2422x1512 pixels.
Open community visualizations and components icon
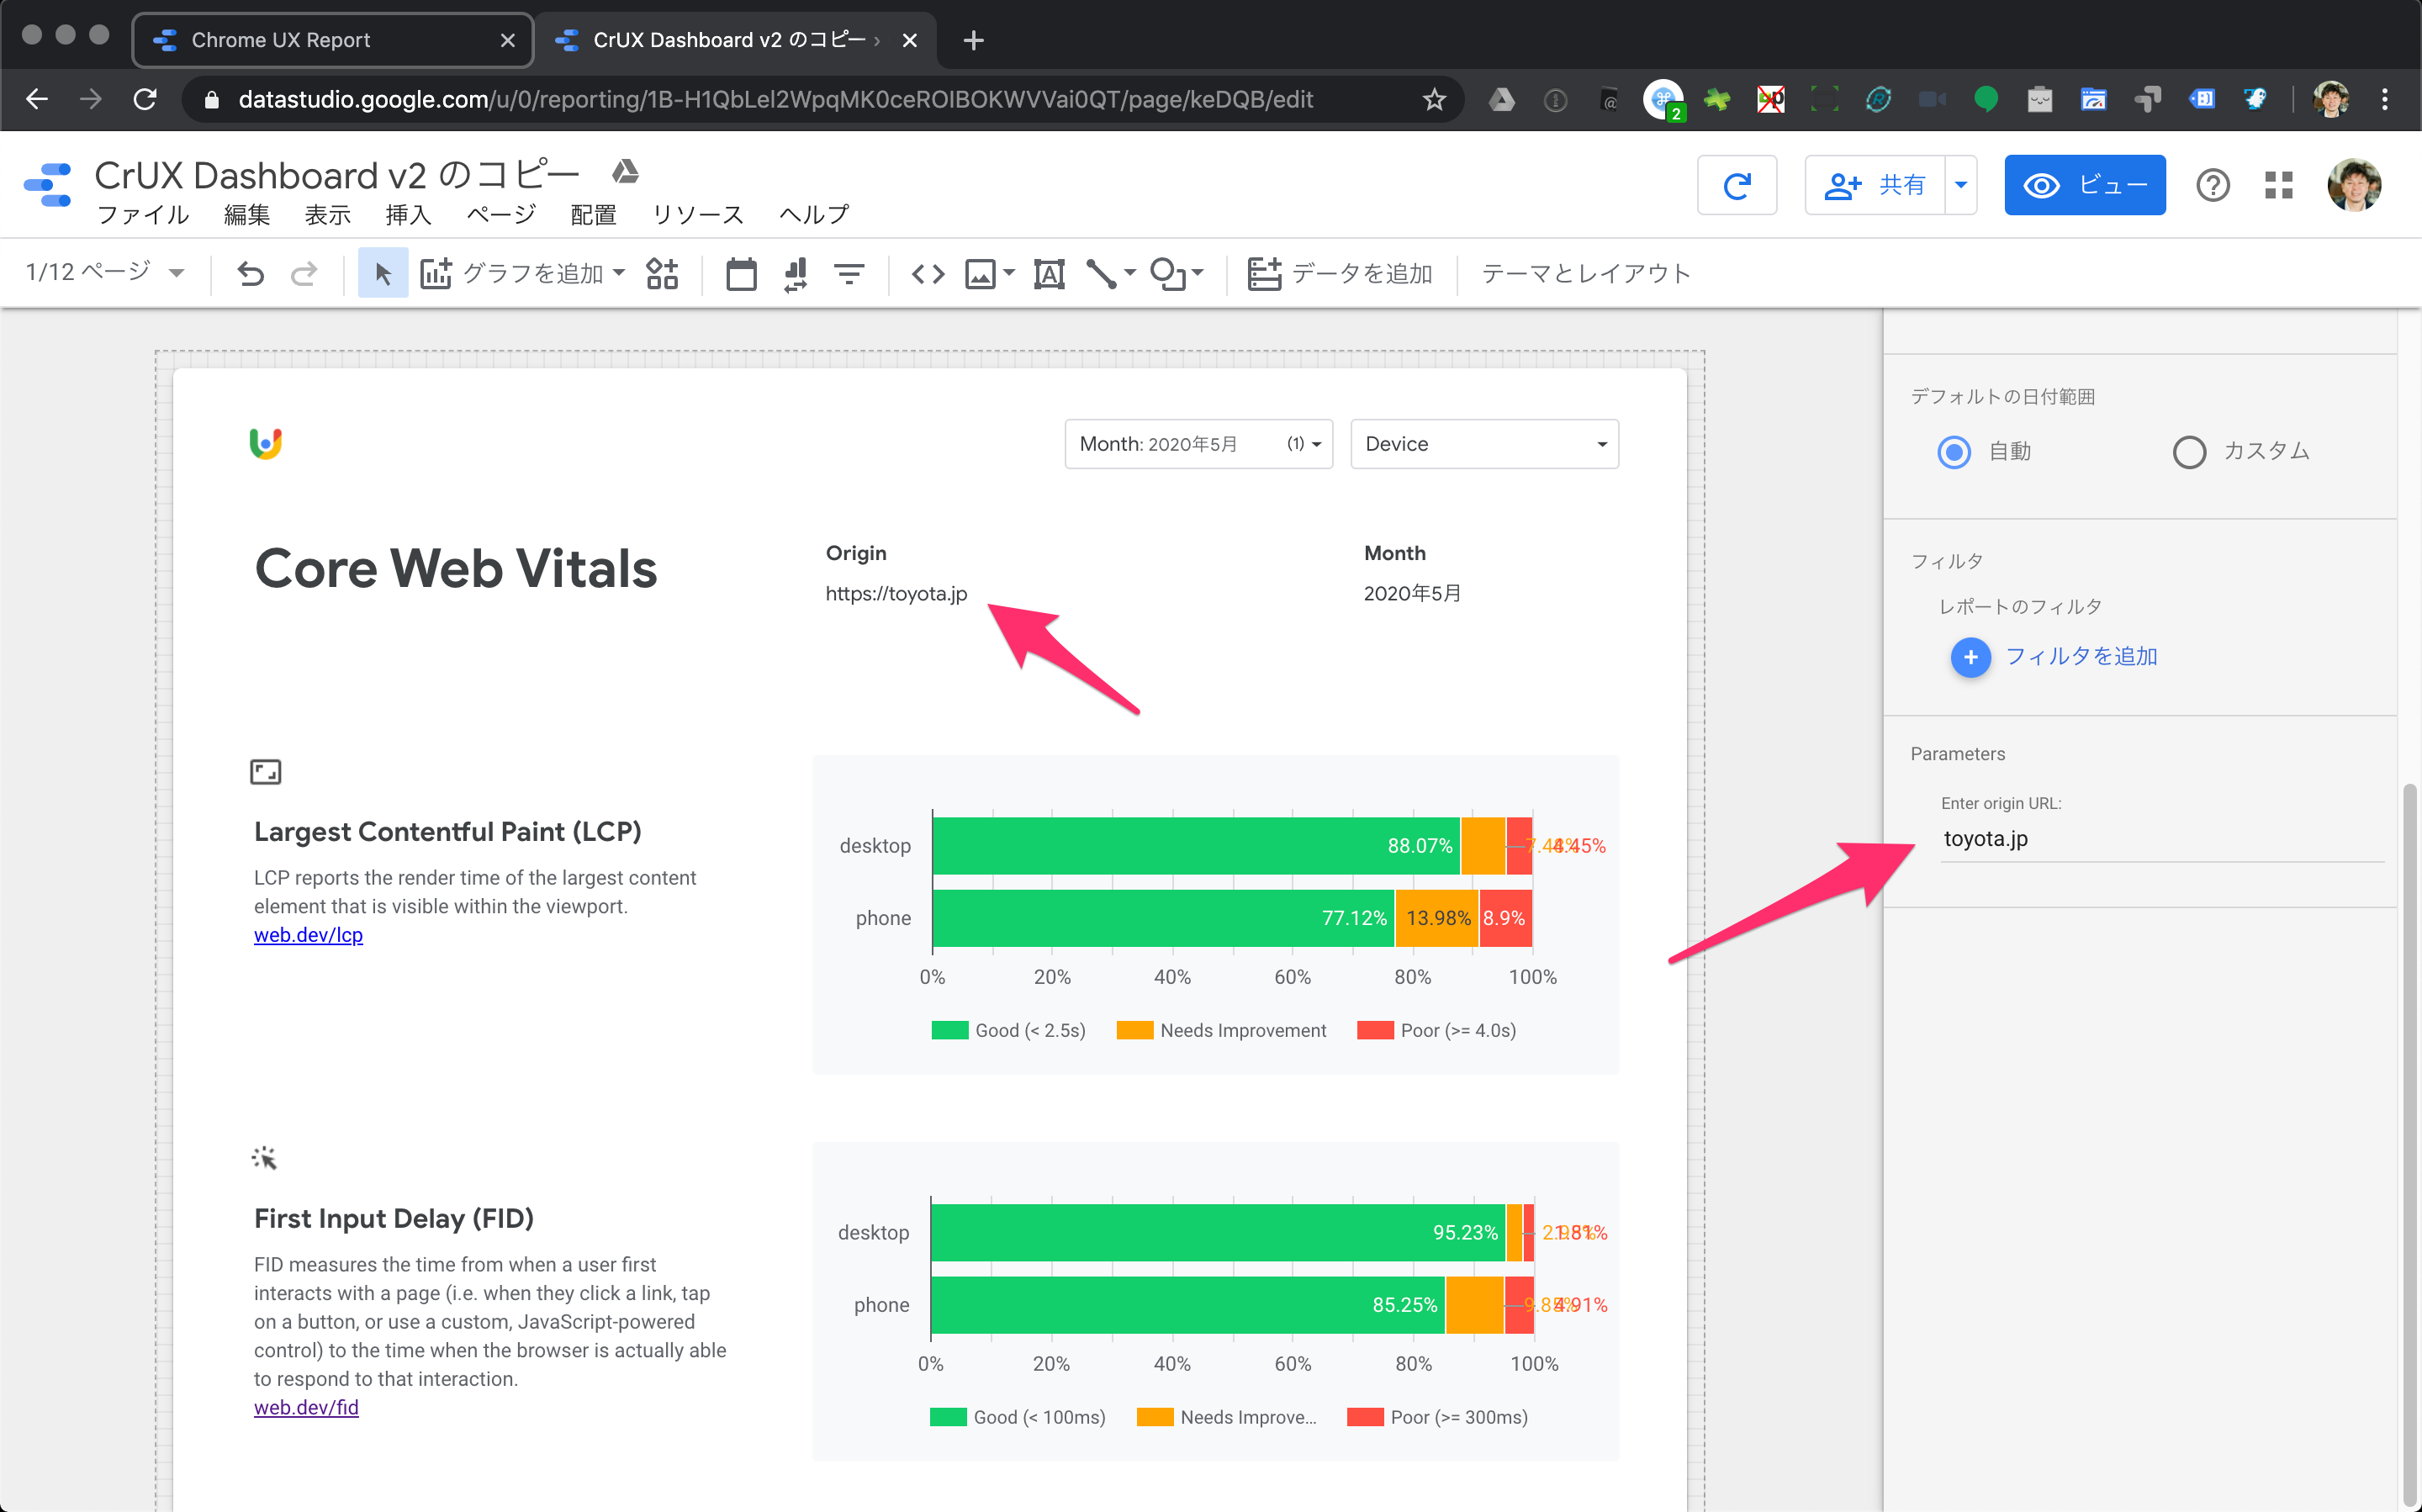(x=661, y=273)
